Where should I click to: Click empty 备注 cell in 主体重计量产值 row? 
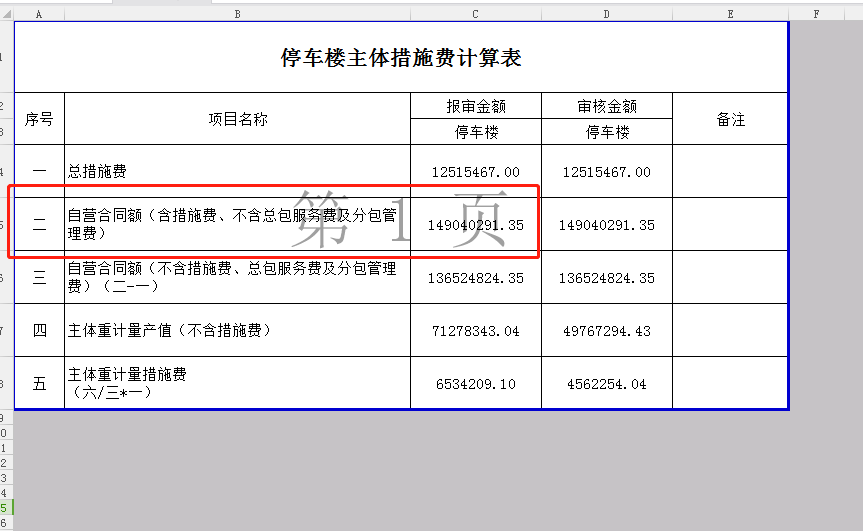730,330
